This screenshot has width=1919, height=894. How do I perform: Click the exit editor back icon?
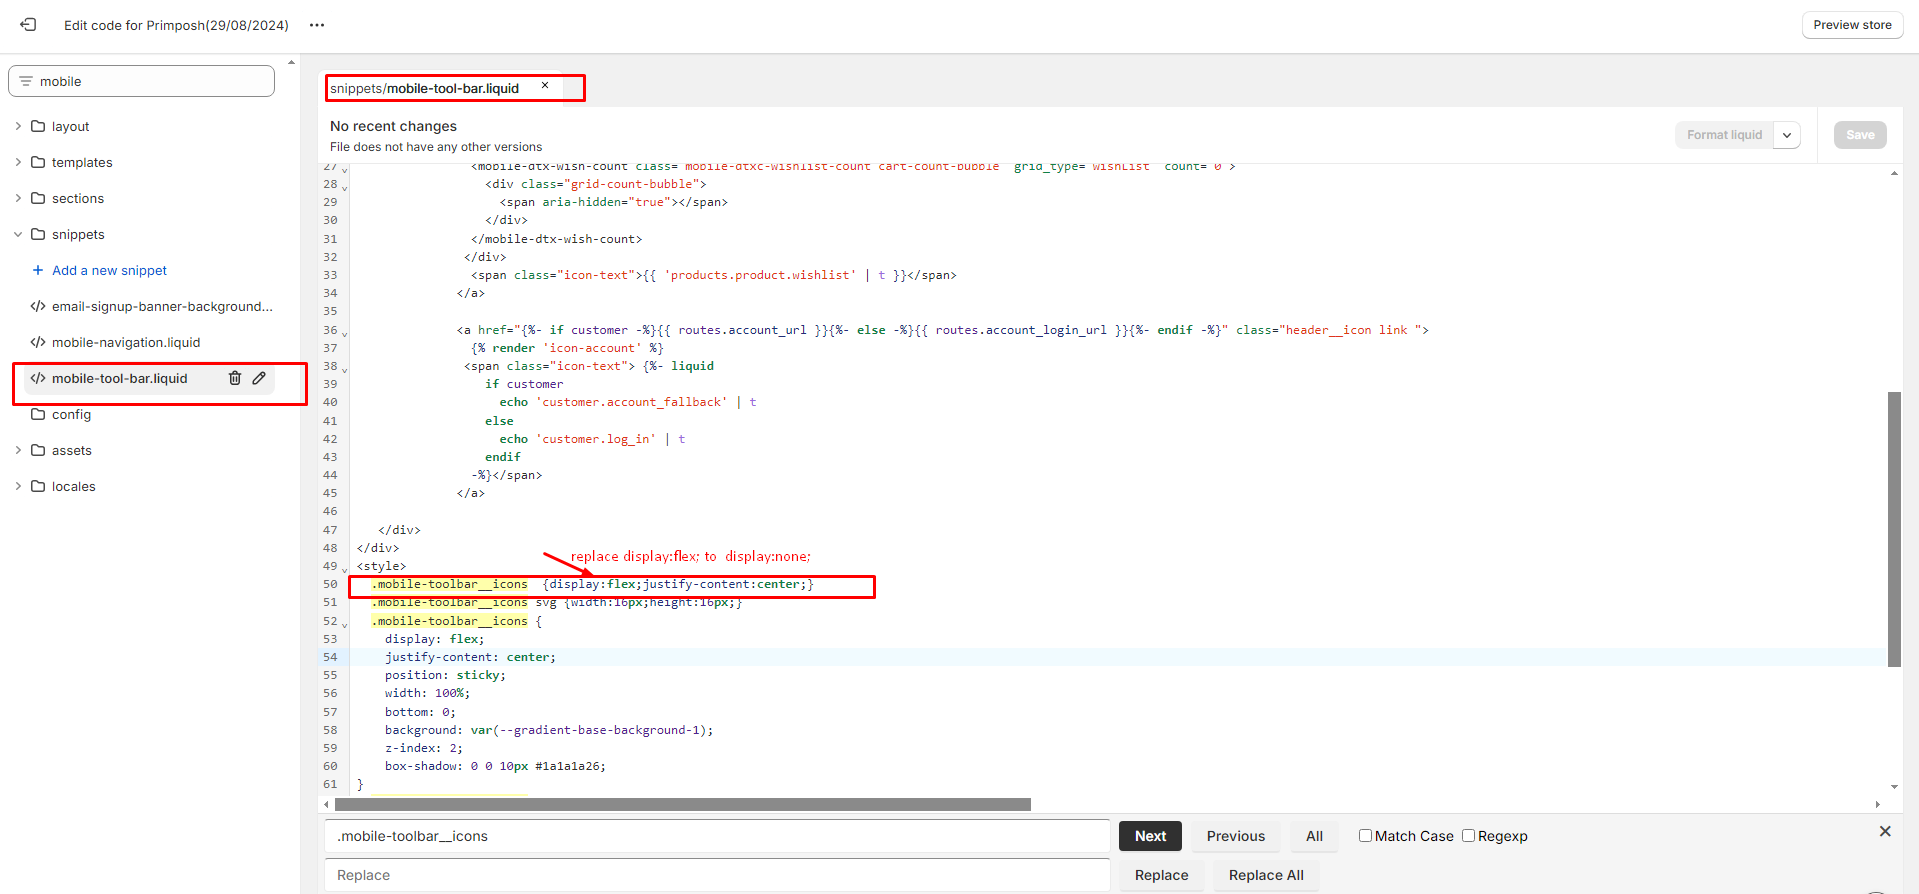28,25
